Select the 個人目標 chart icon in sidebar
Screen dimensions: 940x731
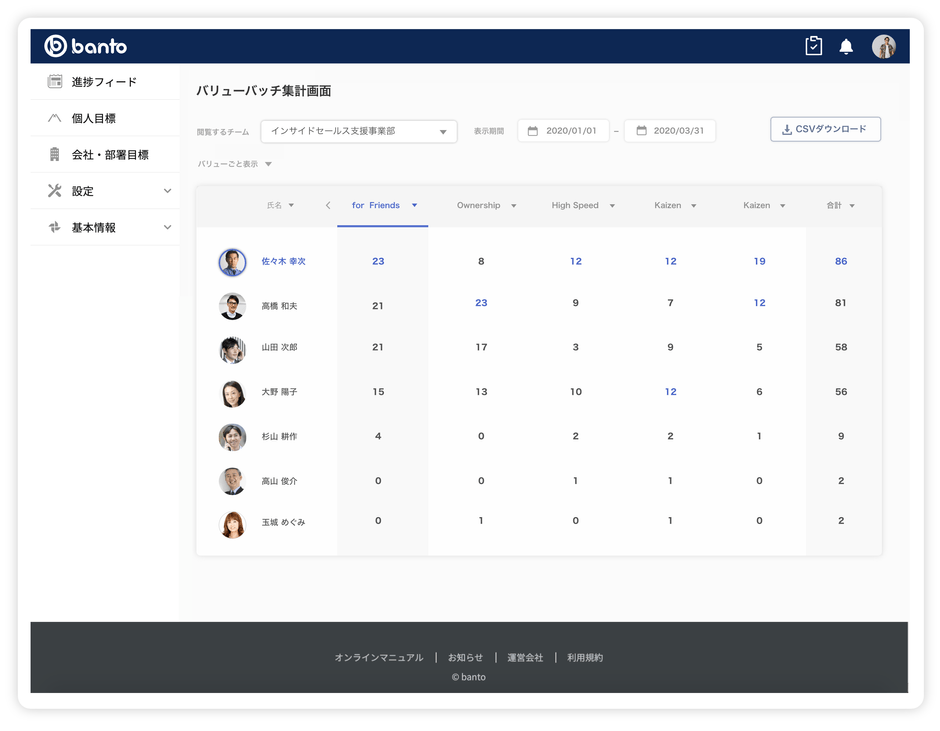[x=54, y=118]
